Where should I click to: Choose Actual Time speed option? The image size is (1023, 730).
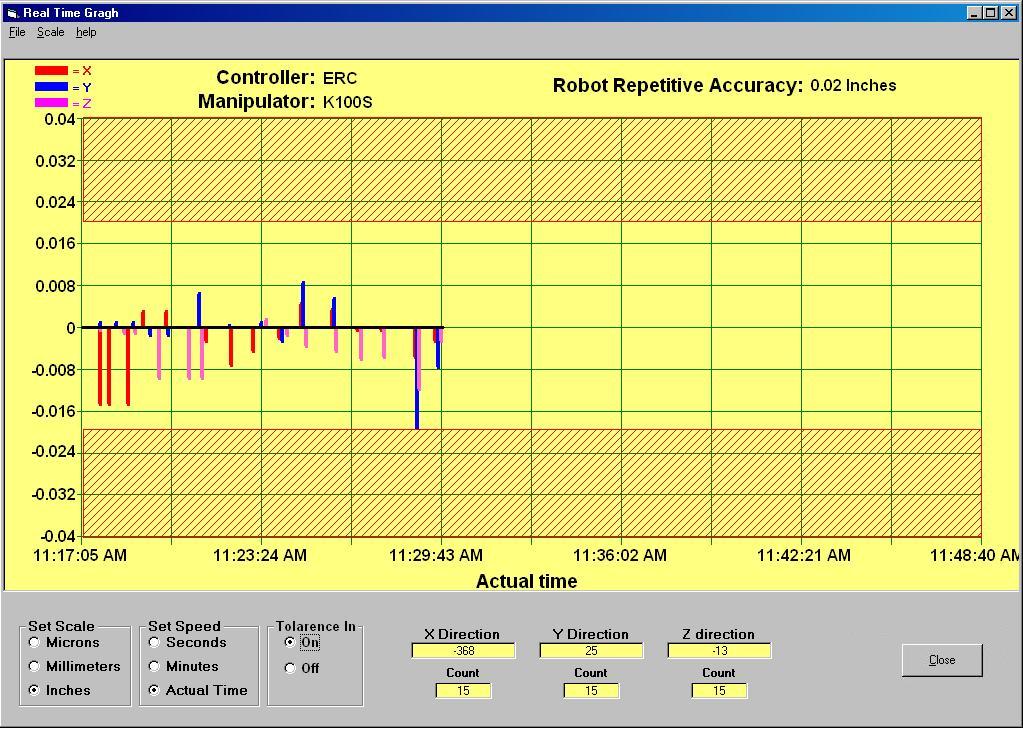[x=155, y=691]
